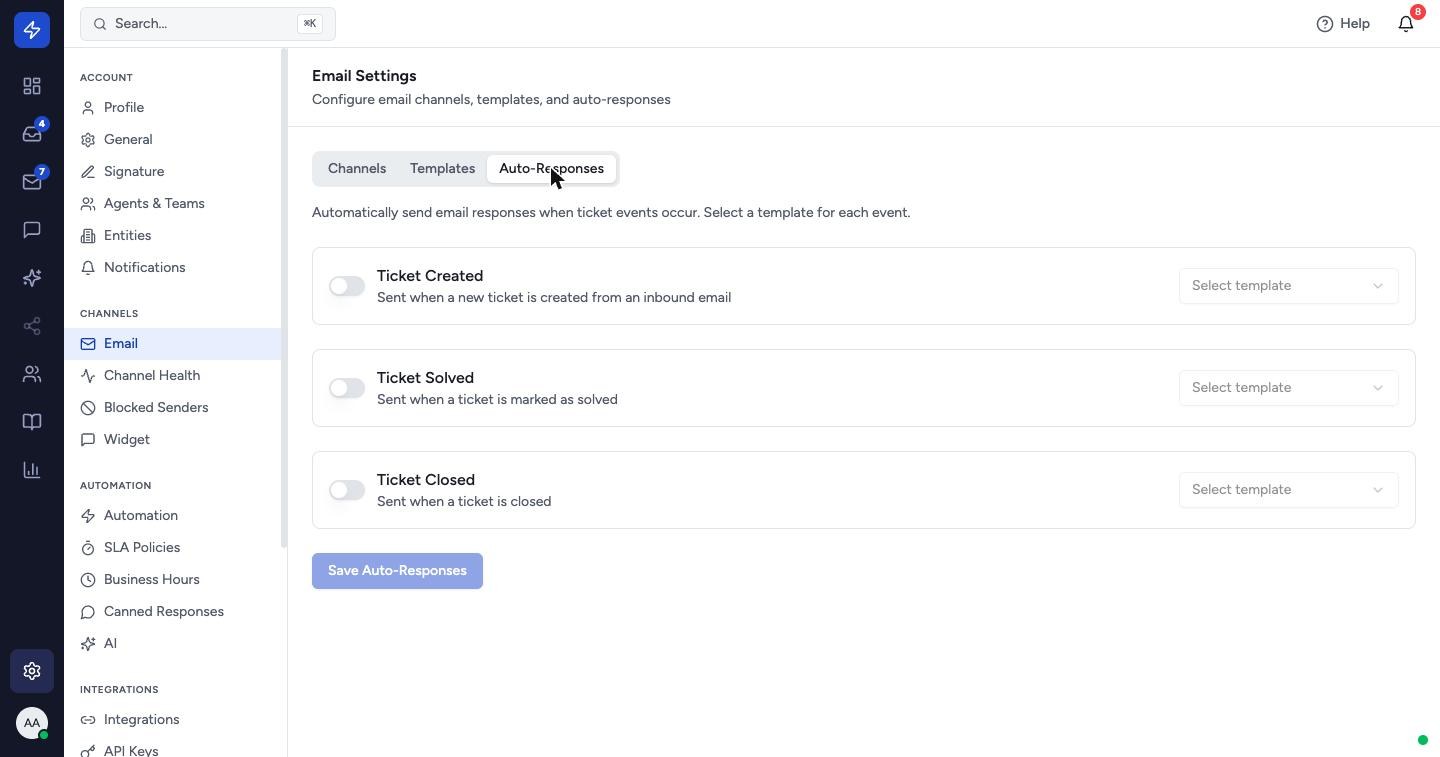Open the reports bar chart icon
The height and width of the screenshot is (757, 1440).
(32, 470)
